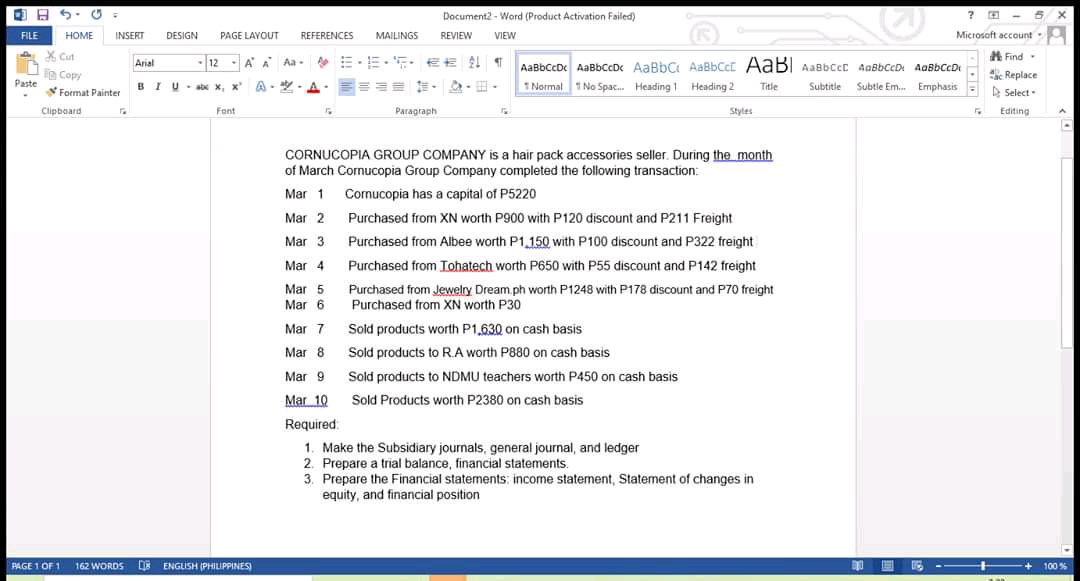Click ENGLISH (PHILIPPINES) language indicator

tap(207, 566)
